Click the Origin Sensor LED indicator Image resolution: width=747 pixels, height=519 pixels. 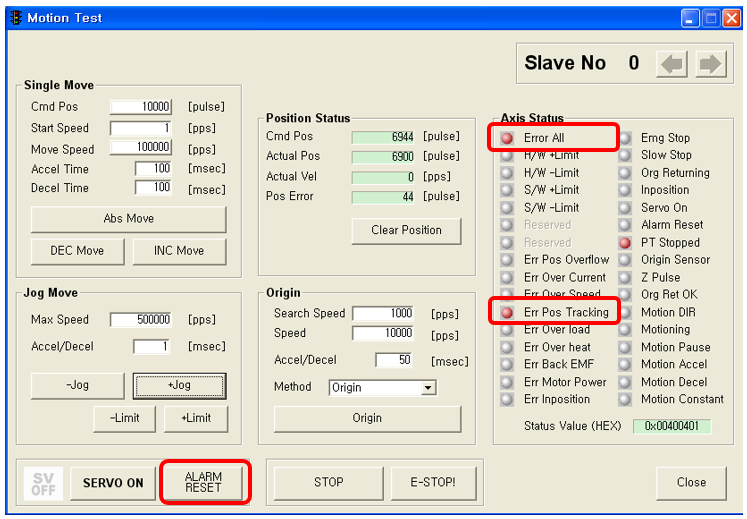pyautogui.click(x=625, y=260)
